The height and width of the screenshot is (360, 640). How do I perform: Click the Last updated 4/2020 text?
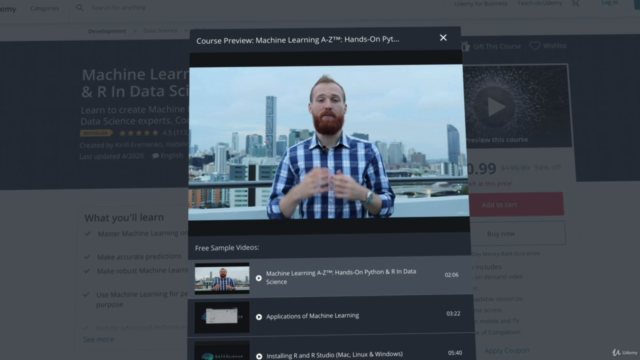tap(111, 156)
